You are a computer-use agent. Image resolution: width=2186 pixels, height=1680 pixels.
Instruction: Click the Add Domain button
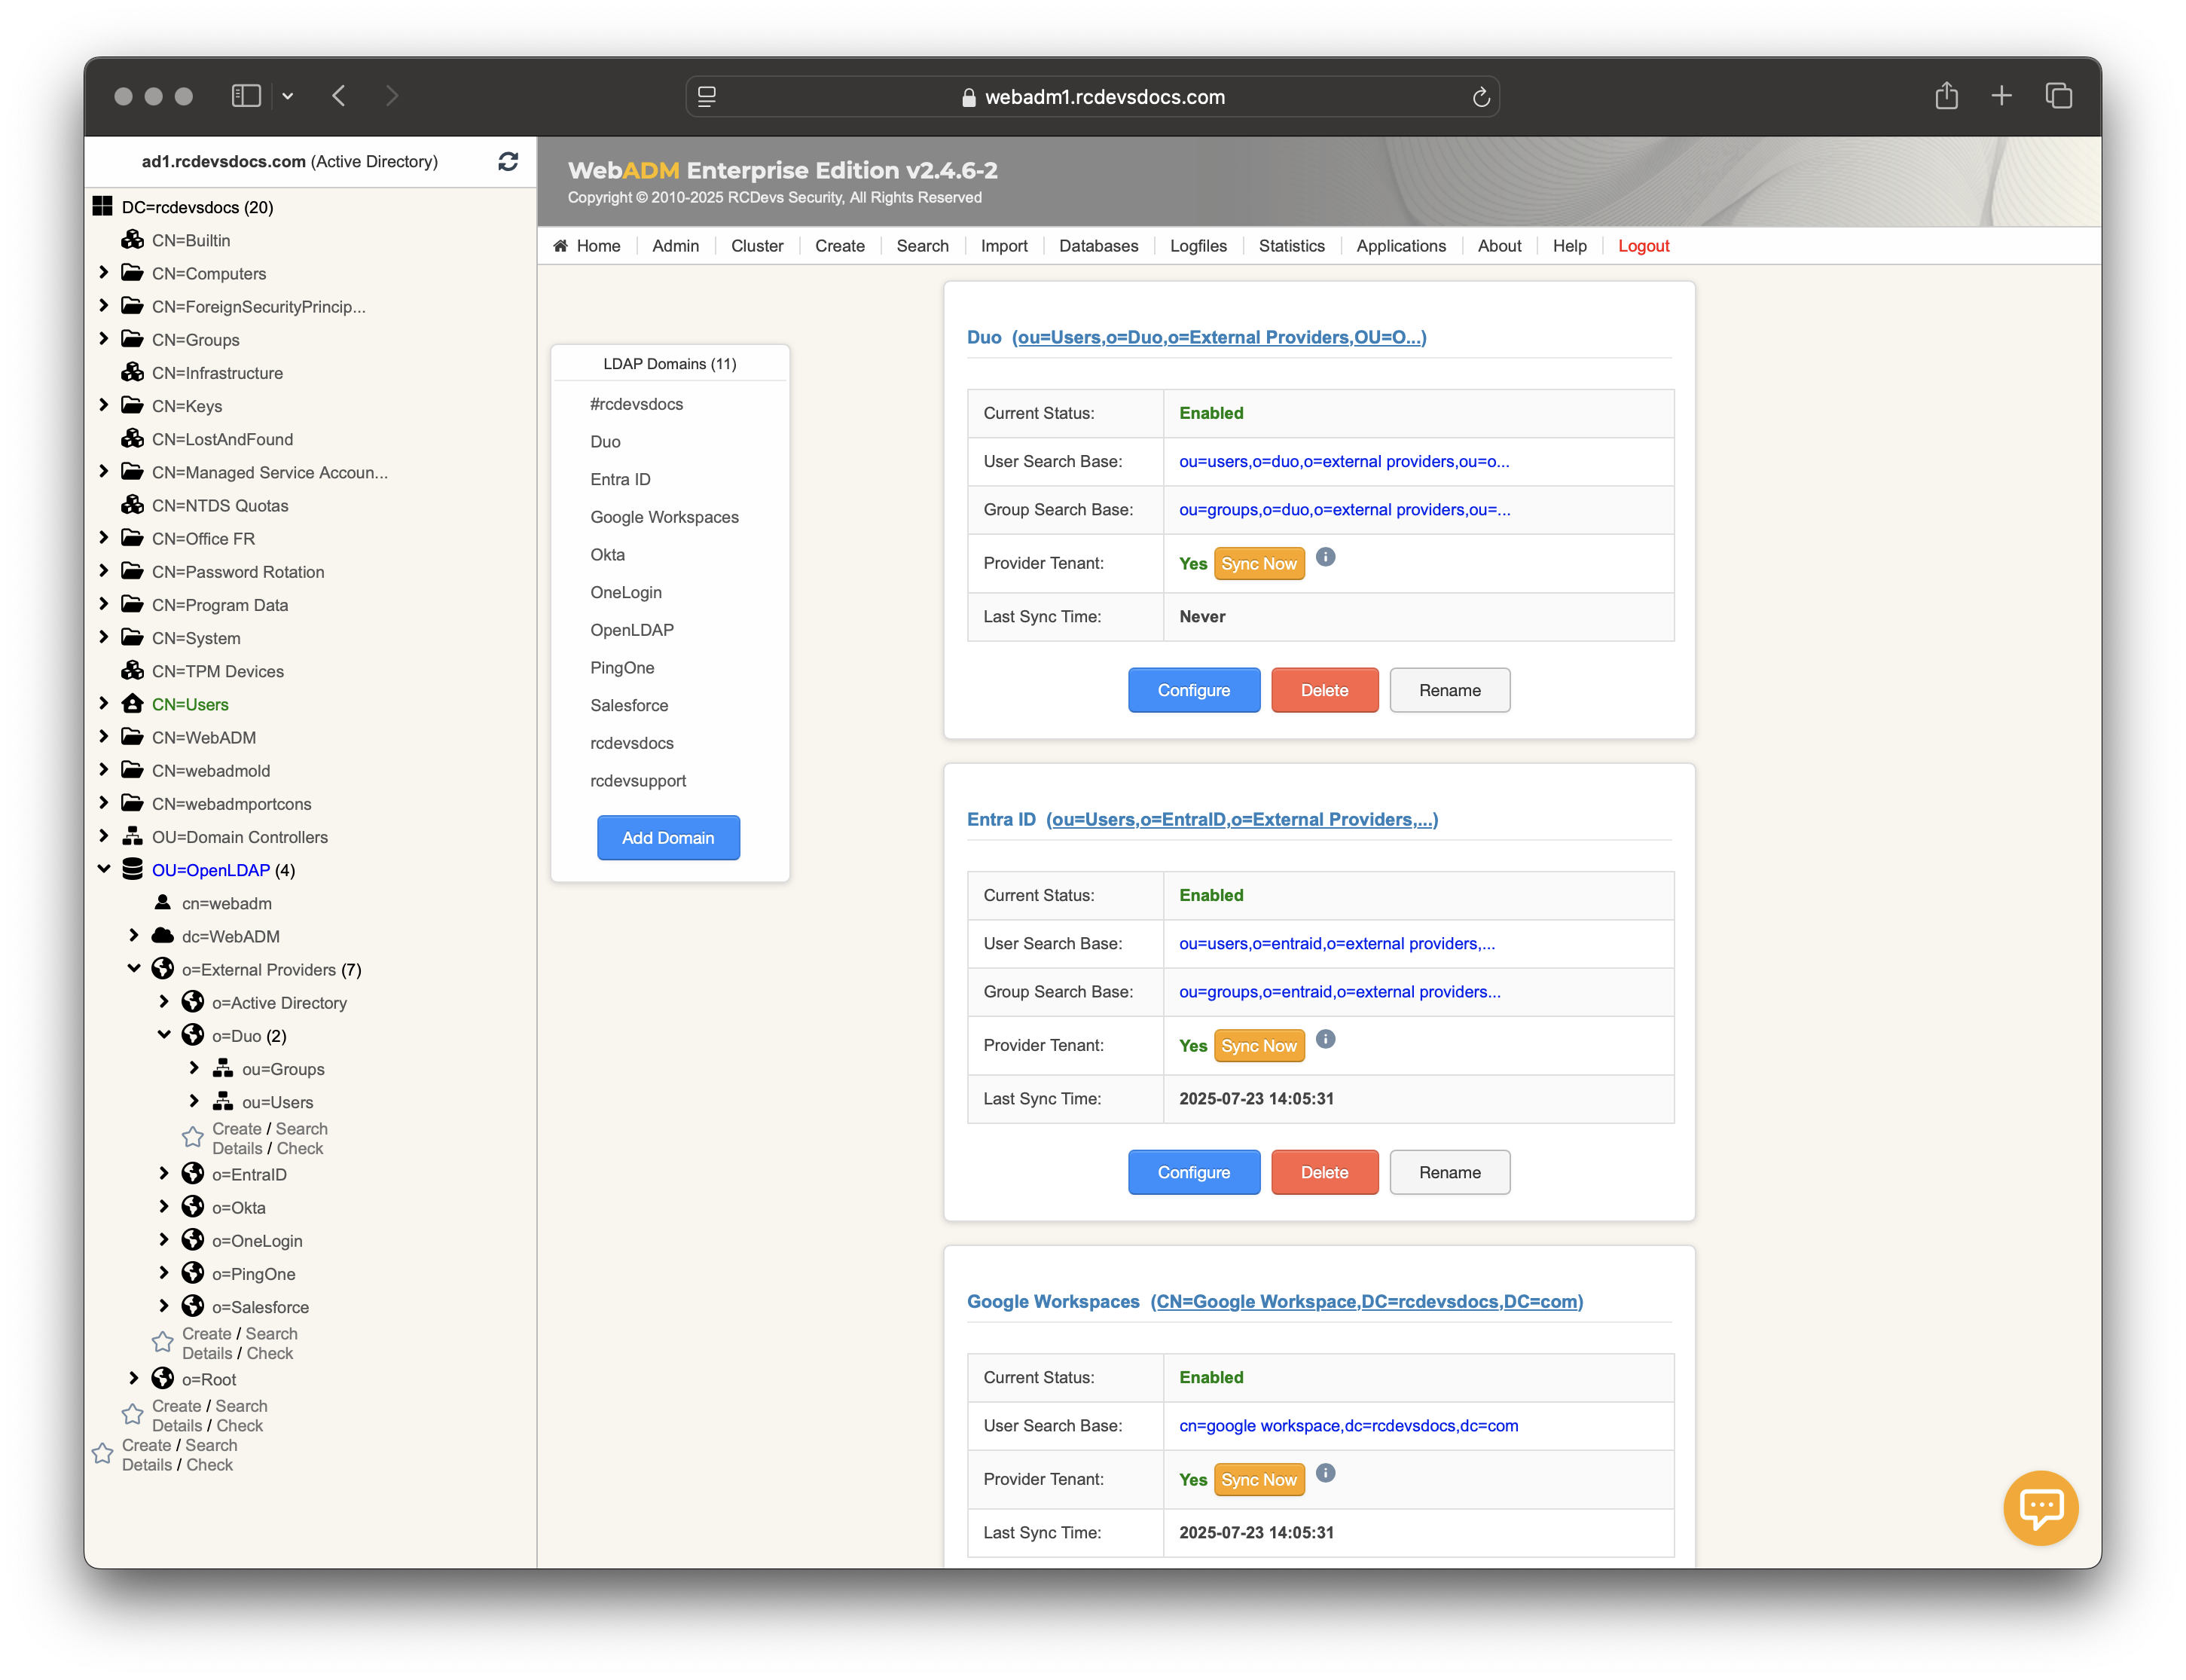[668, 837]
